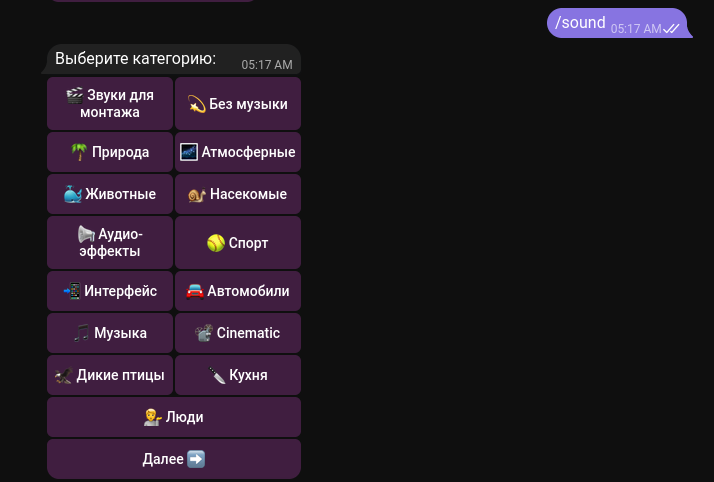Choose the Аудио-эффекты category
Image resolution: width=714 pixels, height=482 pixels.
click(110, 242)
